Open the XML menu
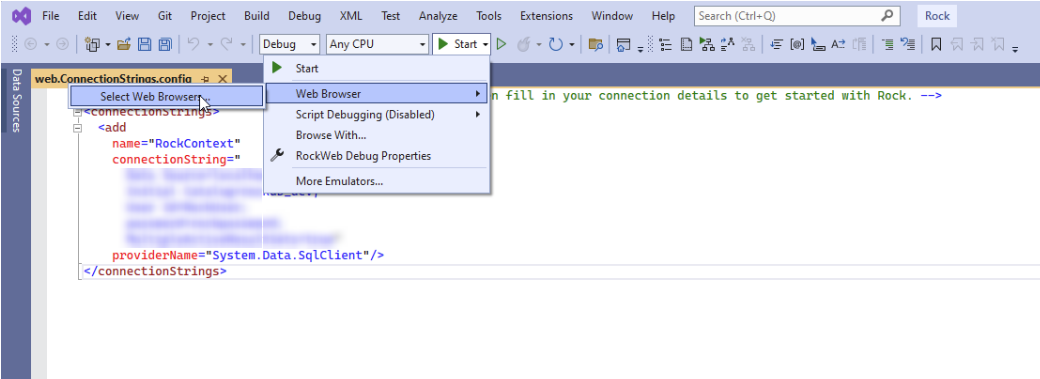The image size is (1040, 379). click(351, 15)
